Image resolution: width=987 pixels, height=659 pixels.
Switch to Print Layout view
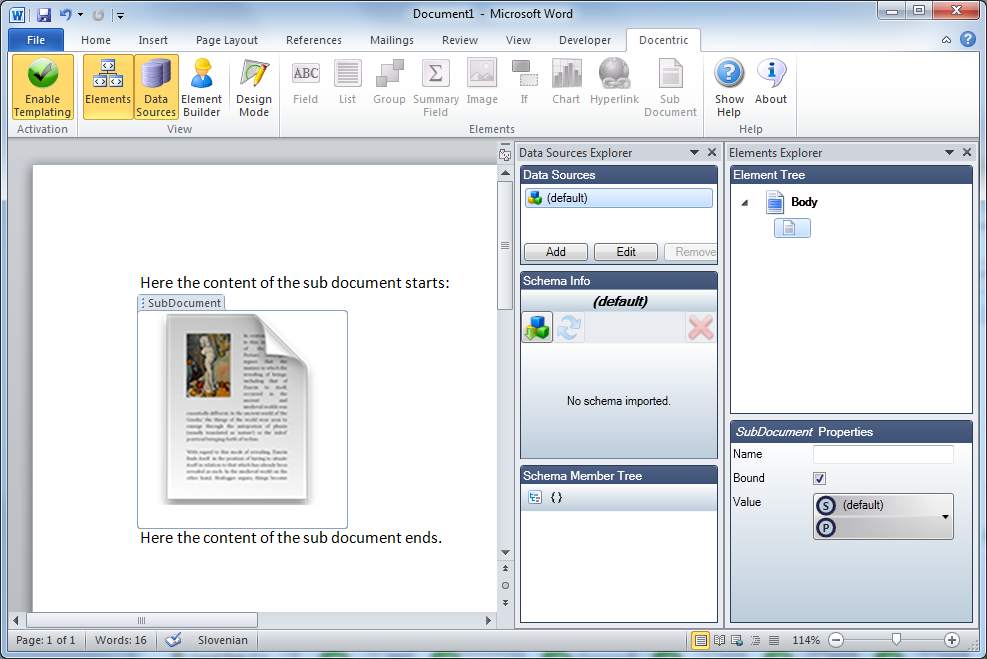click(x=700, y=640)
